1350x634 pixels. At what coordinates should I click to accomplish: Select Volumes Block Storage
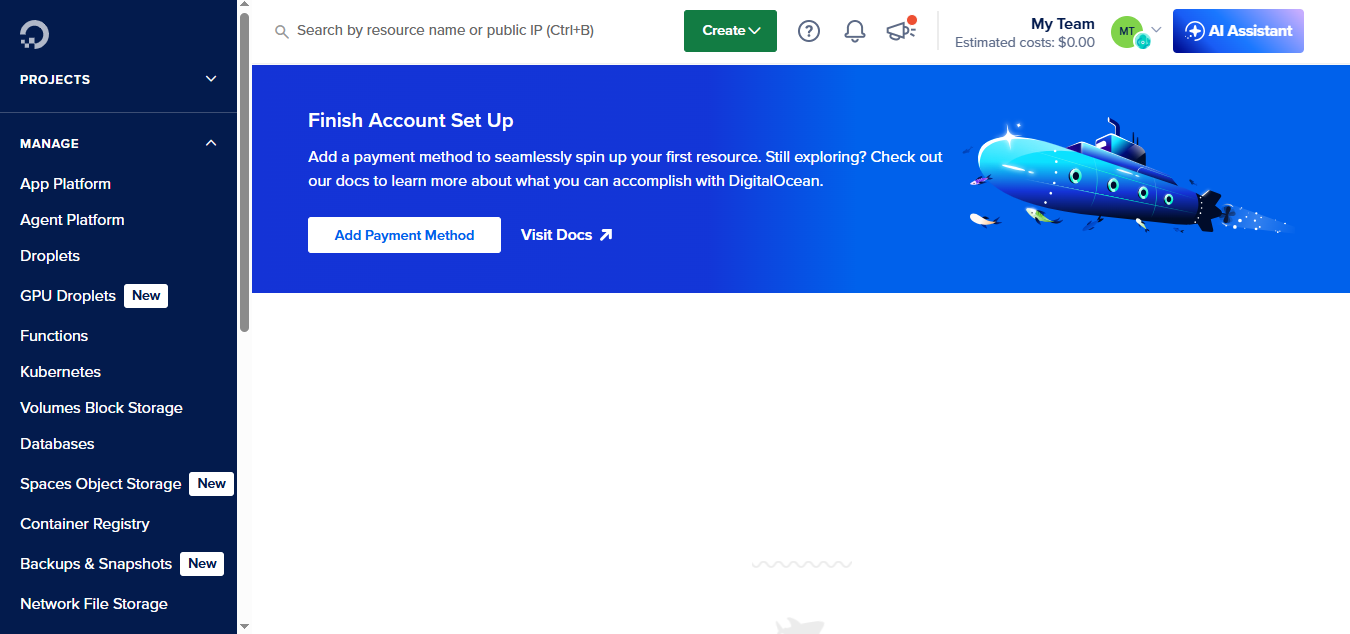tap(101, 408)
